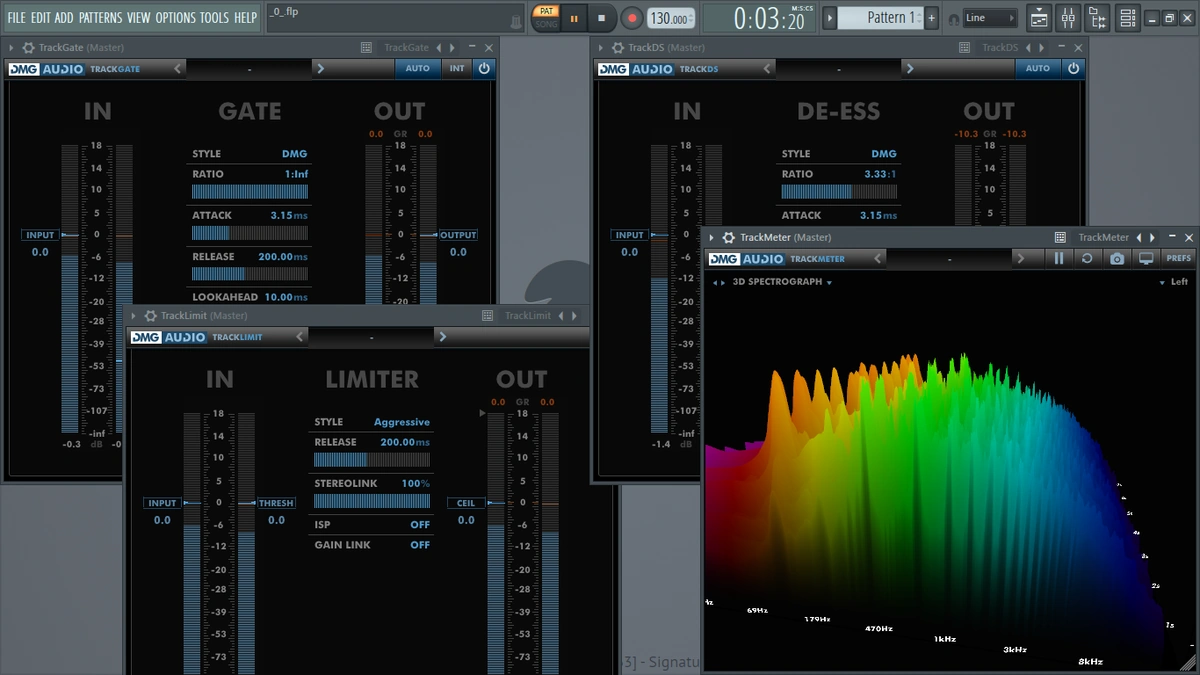The height and width of the screenshot is (675, 1200).
Task: Click the record button
Action: click(x=632, y=18)
